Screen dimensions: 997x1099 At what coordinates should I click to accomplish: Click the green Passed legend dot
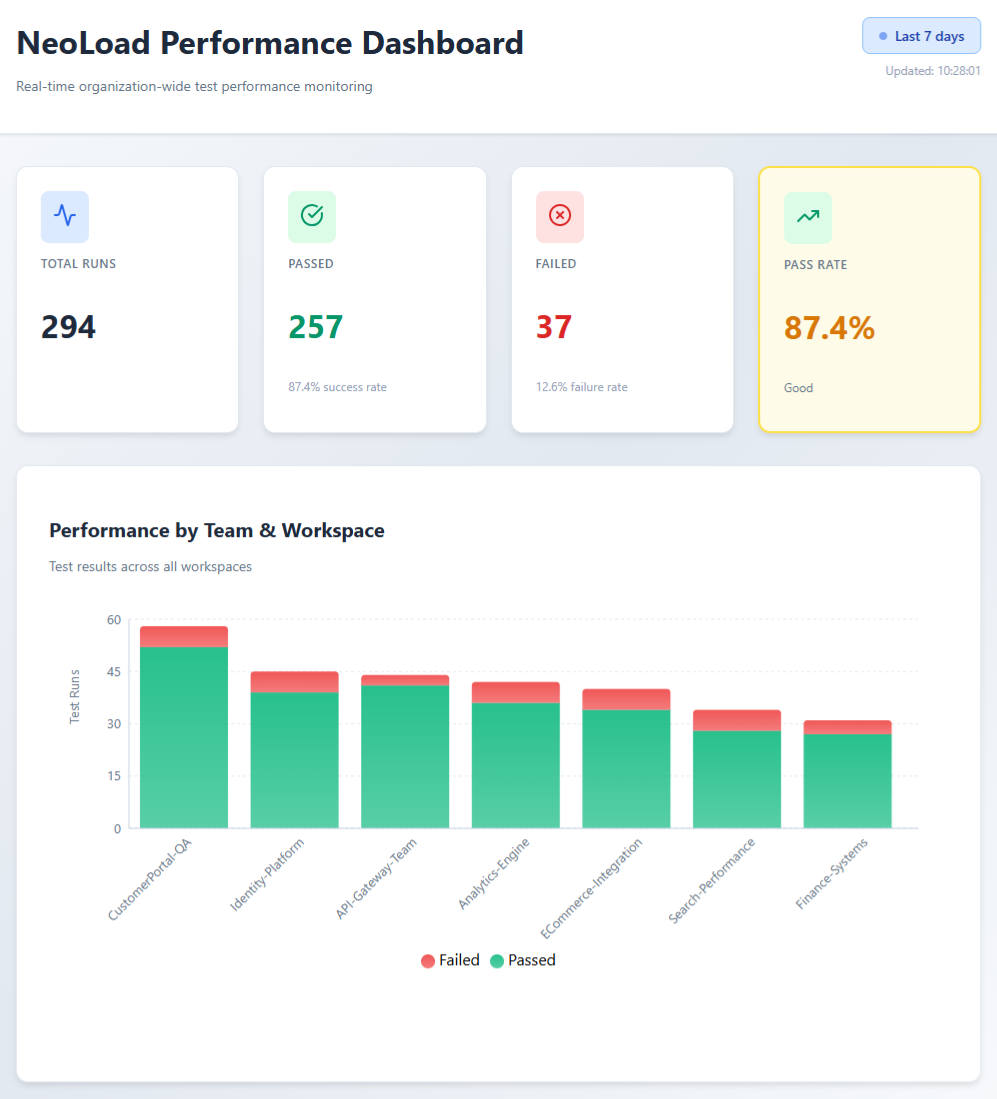click(497, 961)
